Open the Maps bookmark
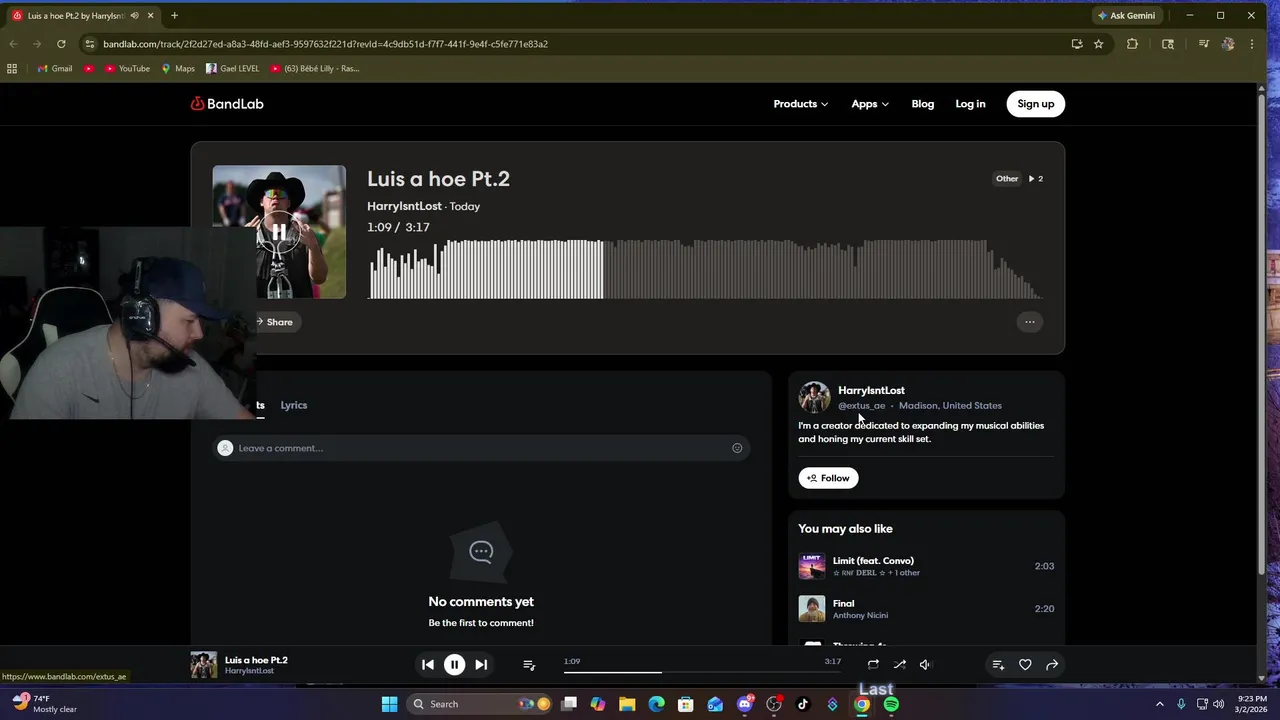1280x720 pixels. (178, 69)
